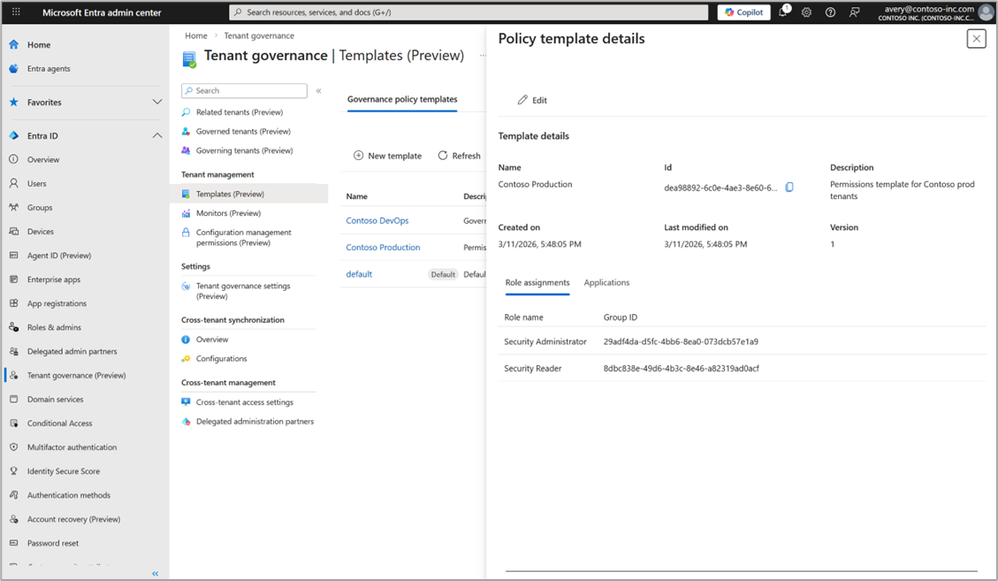The height and width of the screenshot is (581, 998).
Task: Open Overview under Entra ID
Action: pos(43,160)
